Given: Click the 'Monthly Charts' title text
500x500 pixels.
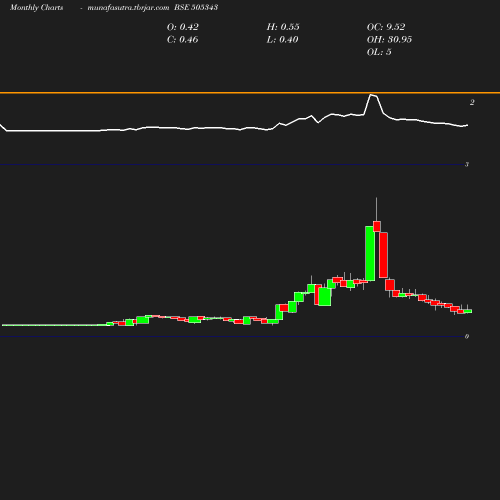Looking at the screenshot, I should tap(36, 7).
